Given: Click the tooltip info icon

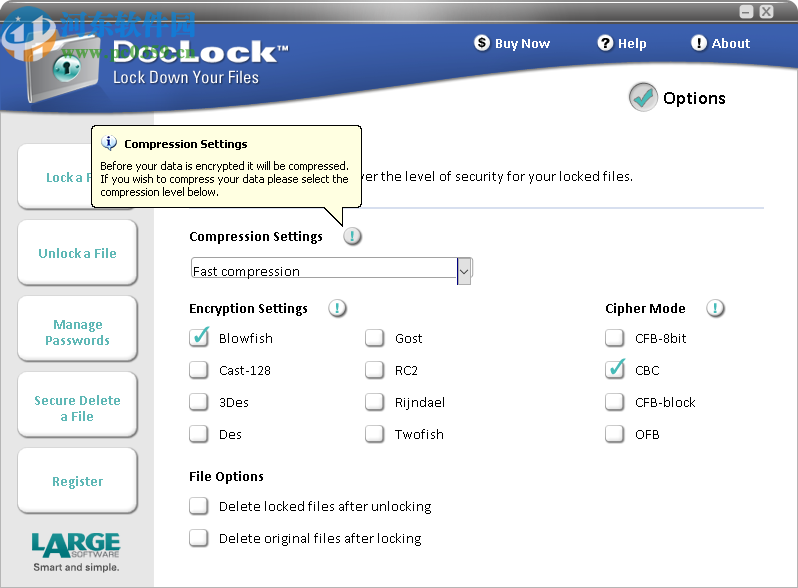Looking at the screenshot, I should pos(108,143).
